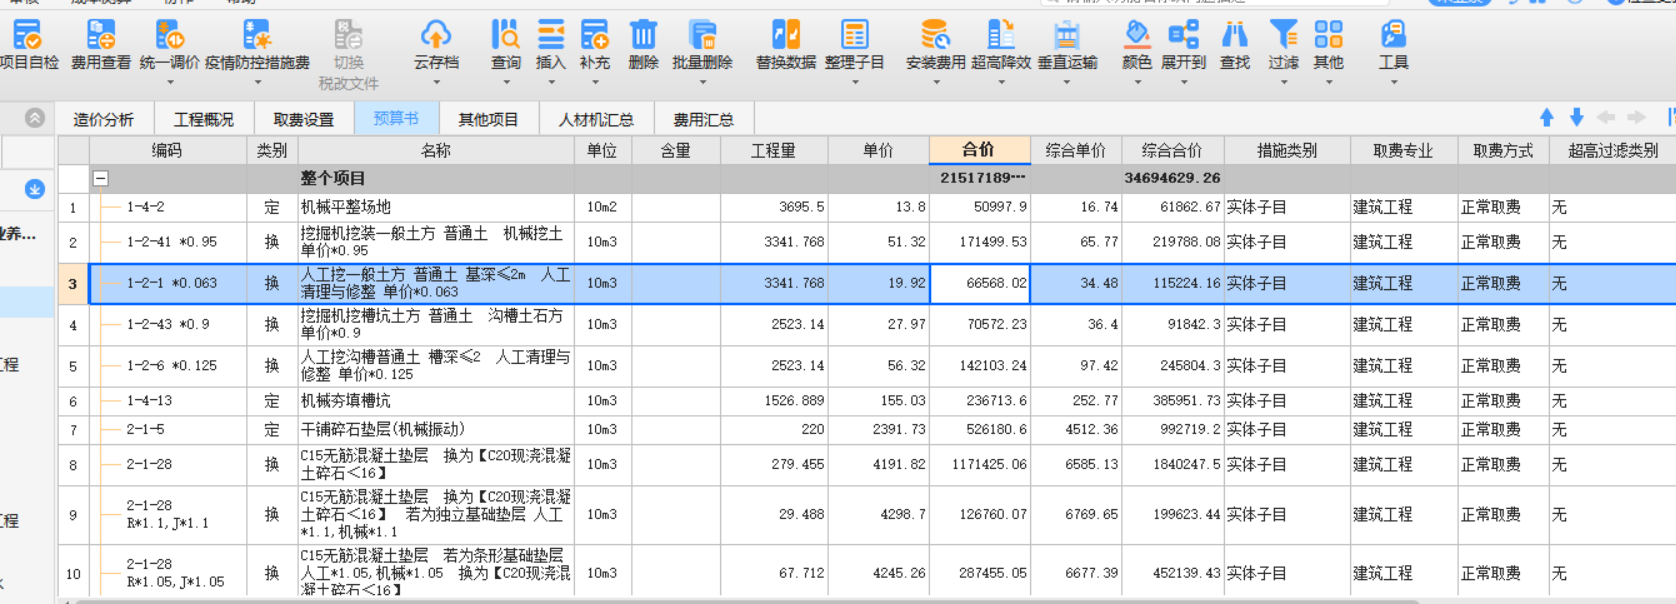Switch to the 取费设置 tab

(303, 119)
